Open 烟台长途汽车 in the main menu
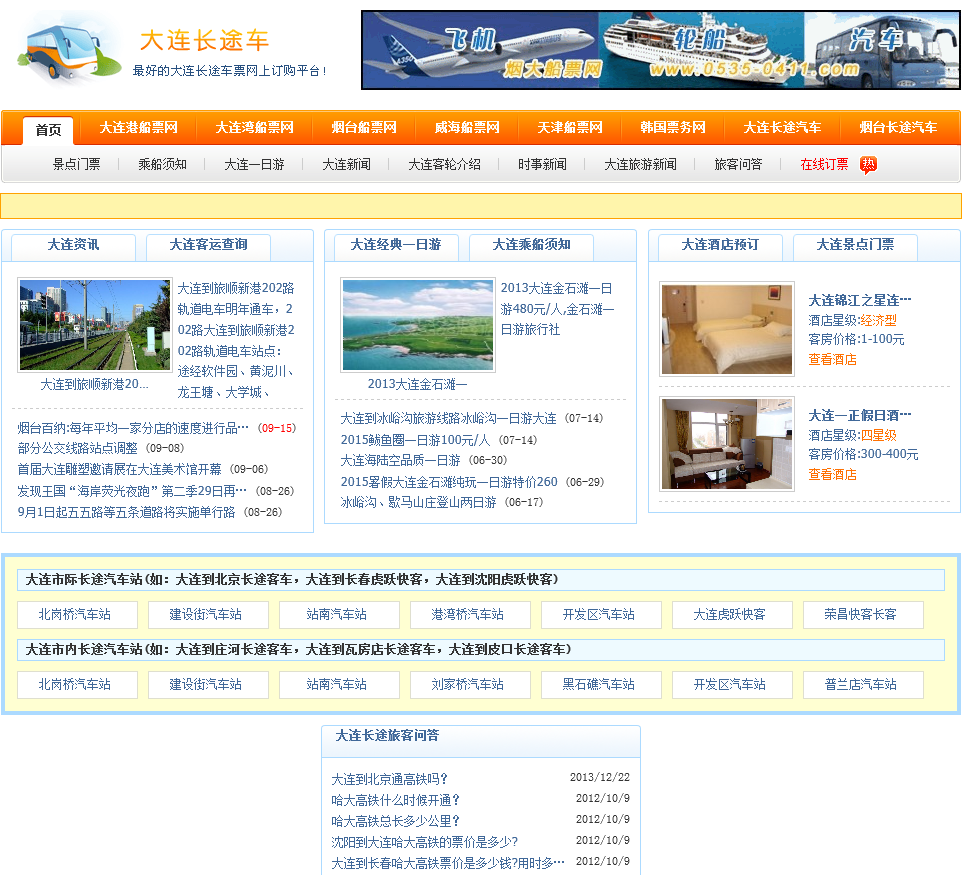The height and width of the screenshot is (875, 962). 898,128
